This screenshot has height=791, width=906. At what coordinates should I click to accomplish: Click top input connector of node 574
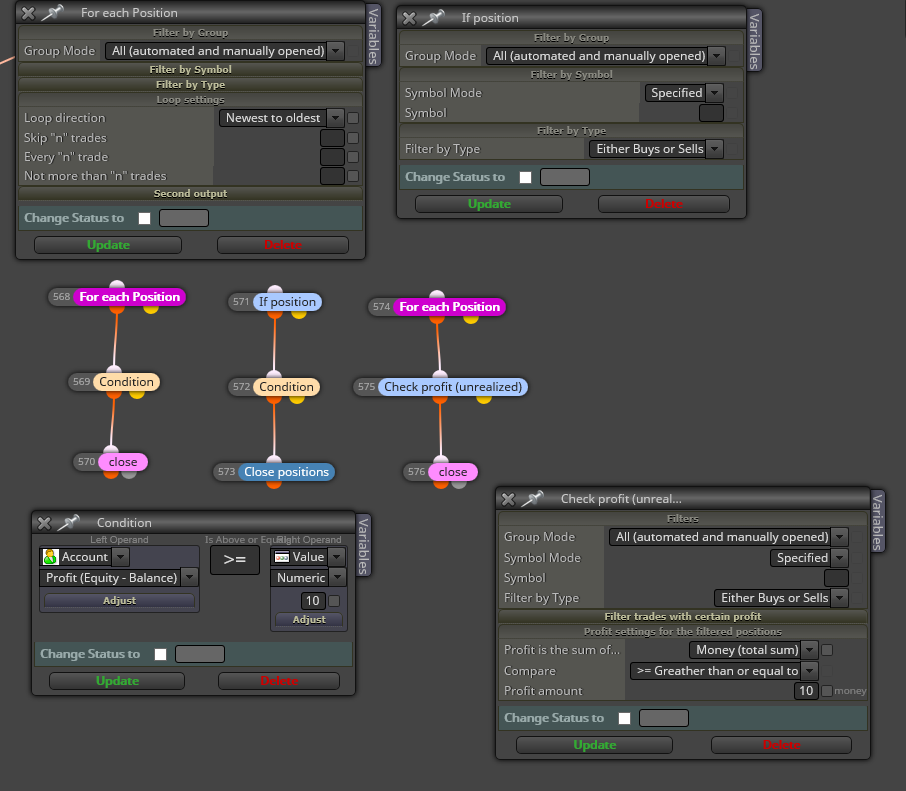pos(437,295)
